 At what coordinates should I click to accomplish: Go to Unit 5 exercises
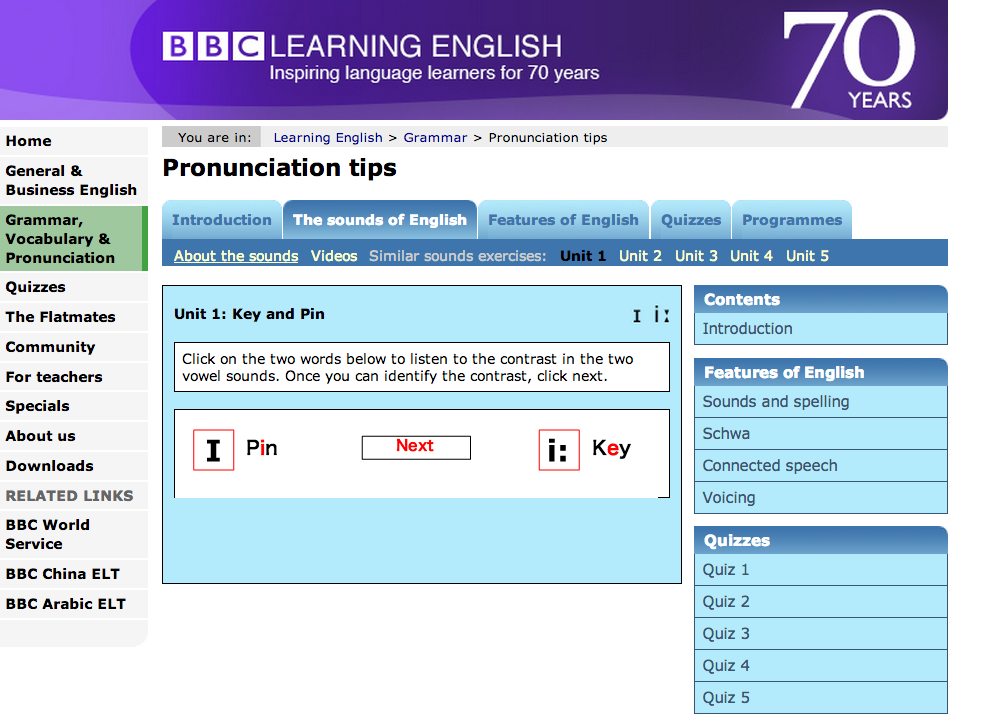click(x=807, y=256)
